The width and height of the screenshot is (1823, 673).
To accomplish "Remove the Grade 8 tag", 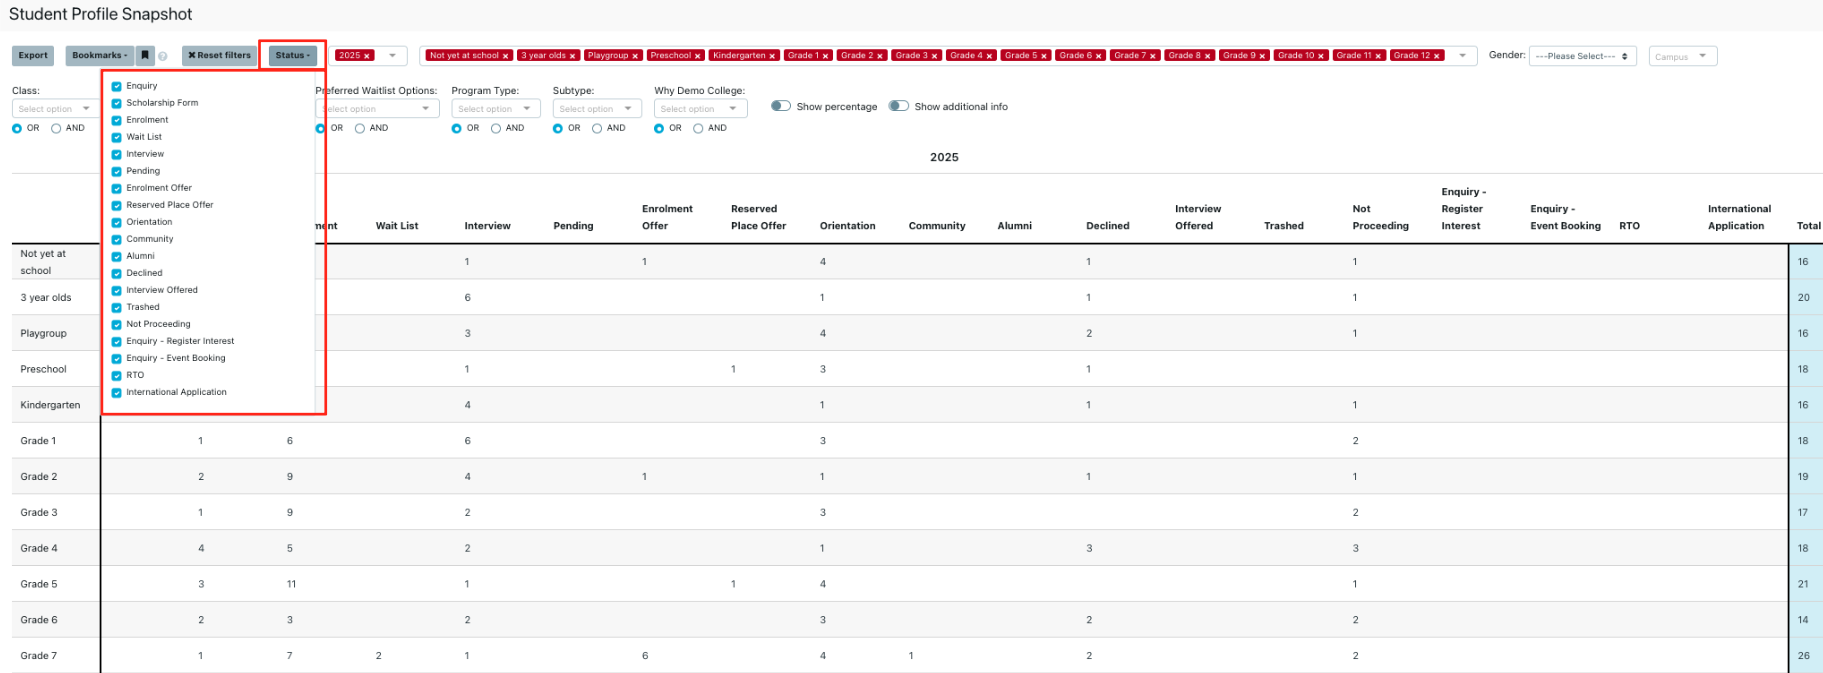I will click(1208, 56).
